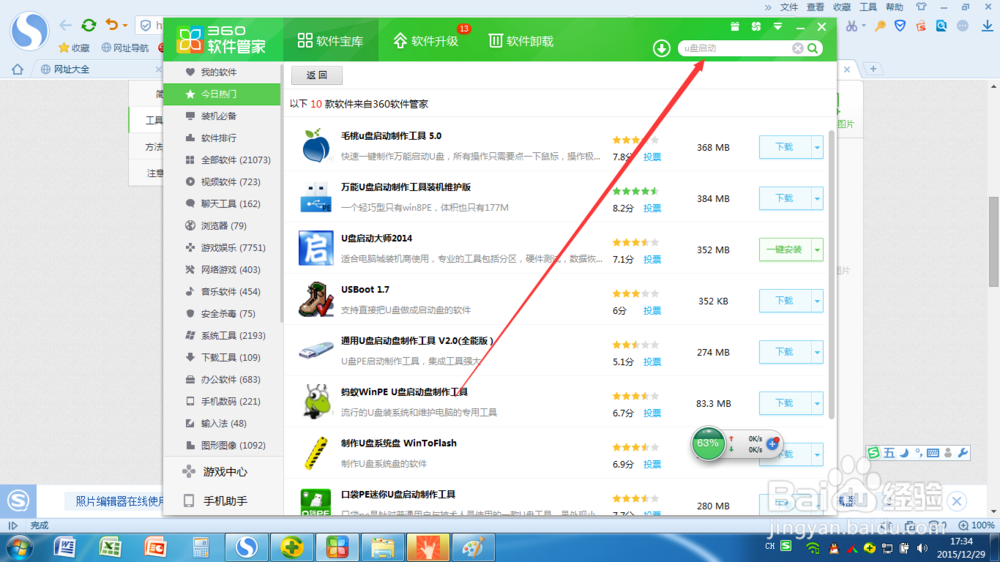Open 音乐软件 (454) category
This screenshot has width=1000, height=562.
point(221,292)
